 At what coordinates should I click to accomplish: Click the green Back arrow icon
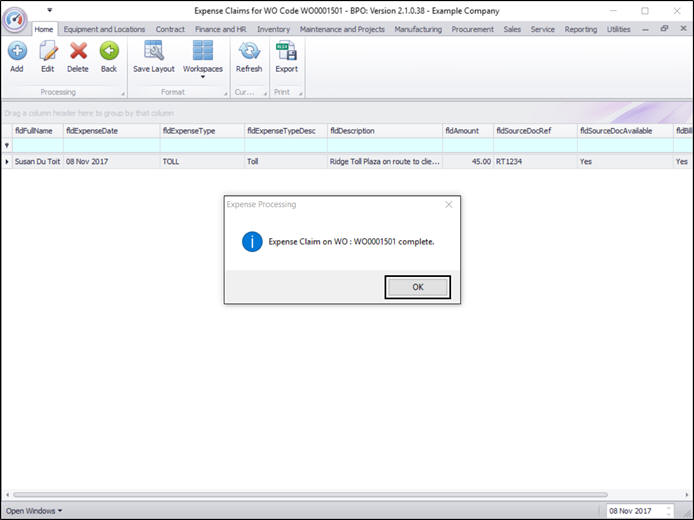point(109,51)
